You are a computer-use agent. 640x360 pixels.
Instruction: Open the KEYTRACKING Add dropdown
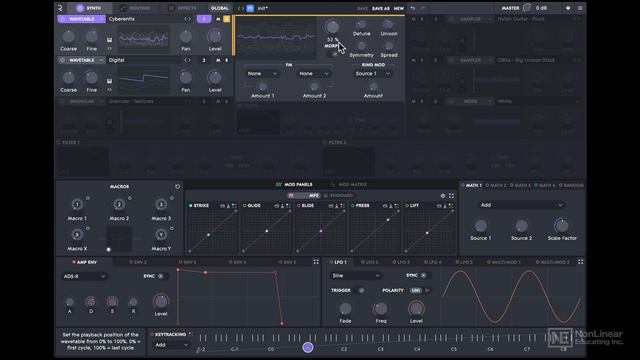click(171, 345)
